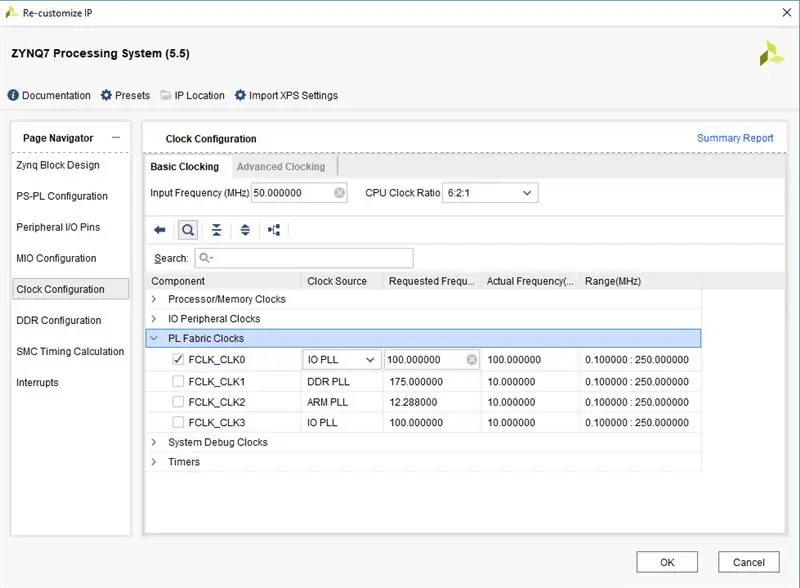Open Import XPS Settings gear icon
This screenshot has width=800, height=588.
[x=240, y=95]
